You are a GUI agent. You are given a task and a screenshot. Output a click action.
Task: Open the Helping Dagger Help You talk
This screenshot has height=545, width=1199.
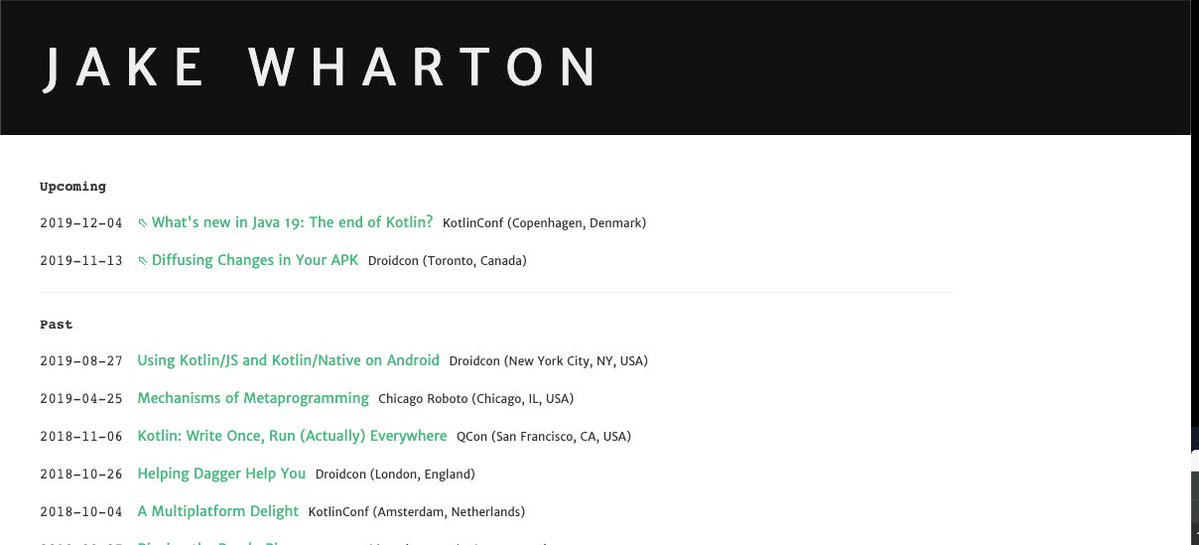222,474
